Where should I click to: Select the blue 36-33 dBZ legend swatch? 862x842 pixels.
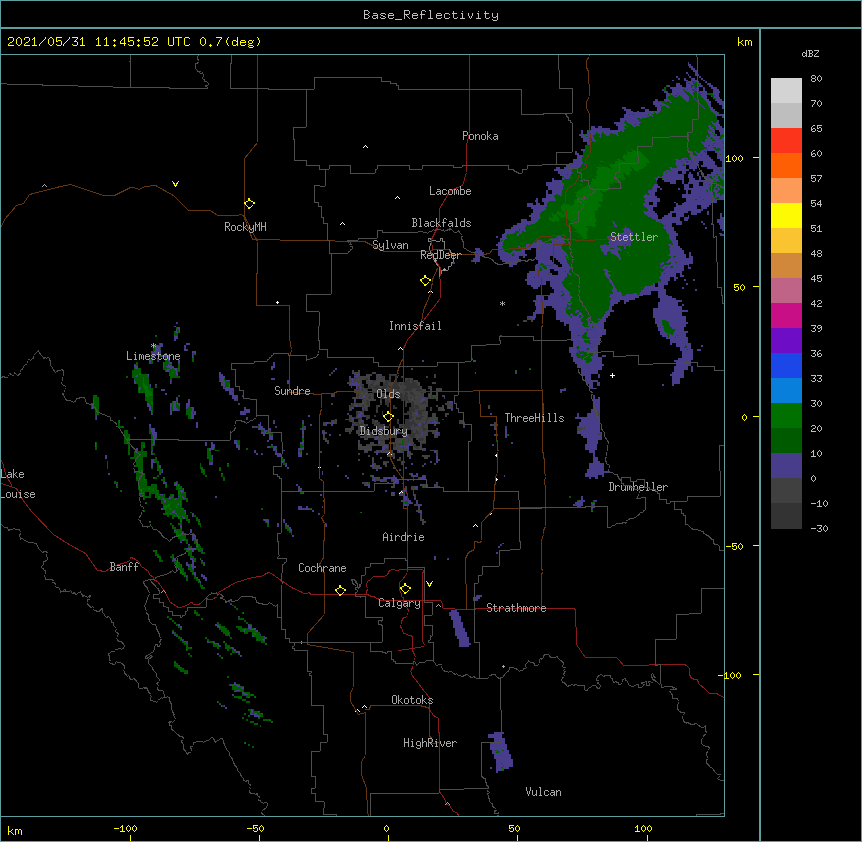786,365
